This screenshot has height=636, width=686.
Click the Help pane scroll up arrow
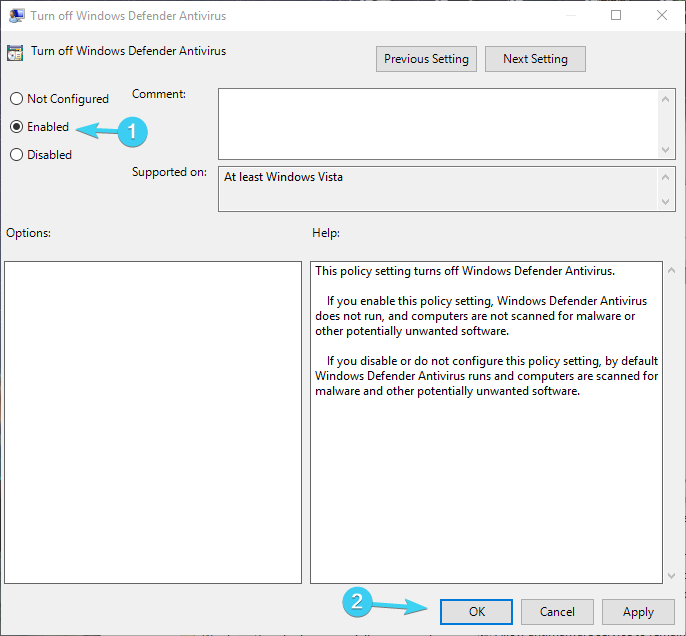click(672, 270)
